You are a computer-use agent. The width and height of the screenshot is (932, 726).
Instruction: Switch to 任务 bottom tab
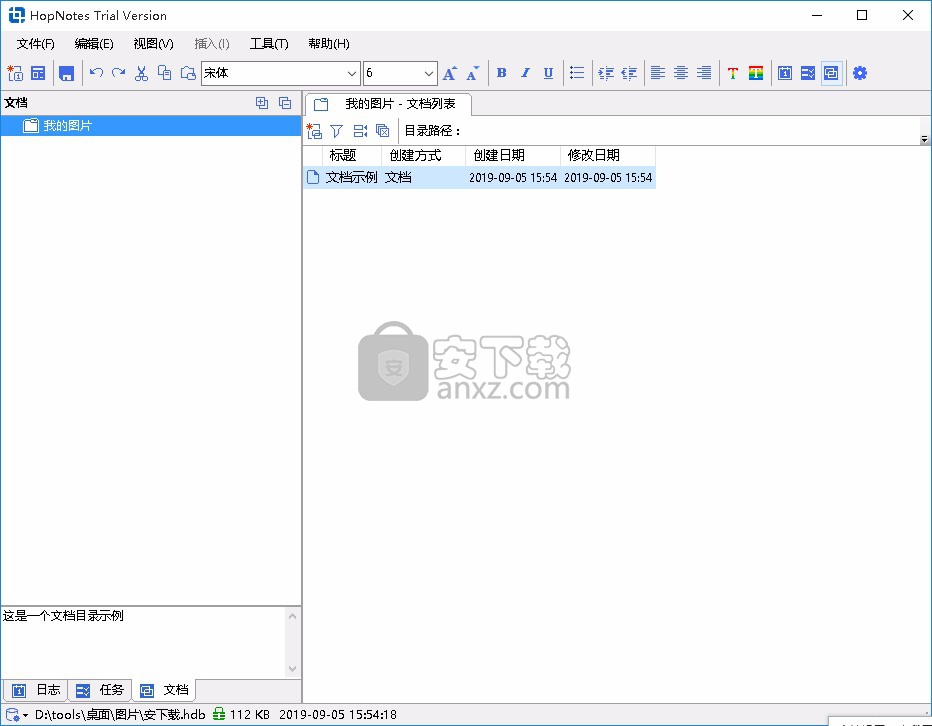click(99, 690)
